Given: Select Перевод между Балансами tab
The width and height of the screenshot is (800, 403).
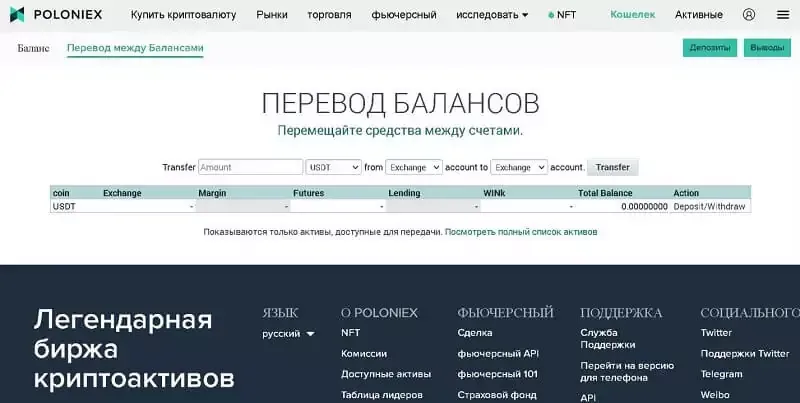Looking at the screenshot, I should 135,48.
